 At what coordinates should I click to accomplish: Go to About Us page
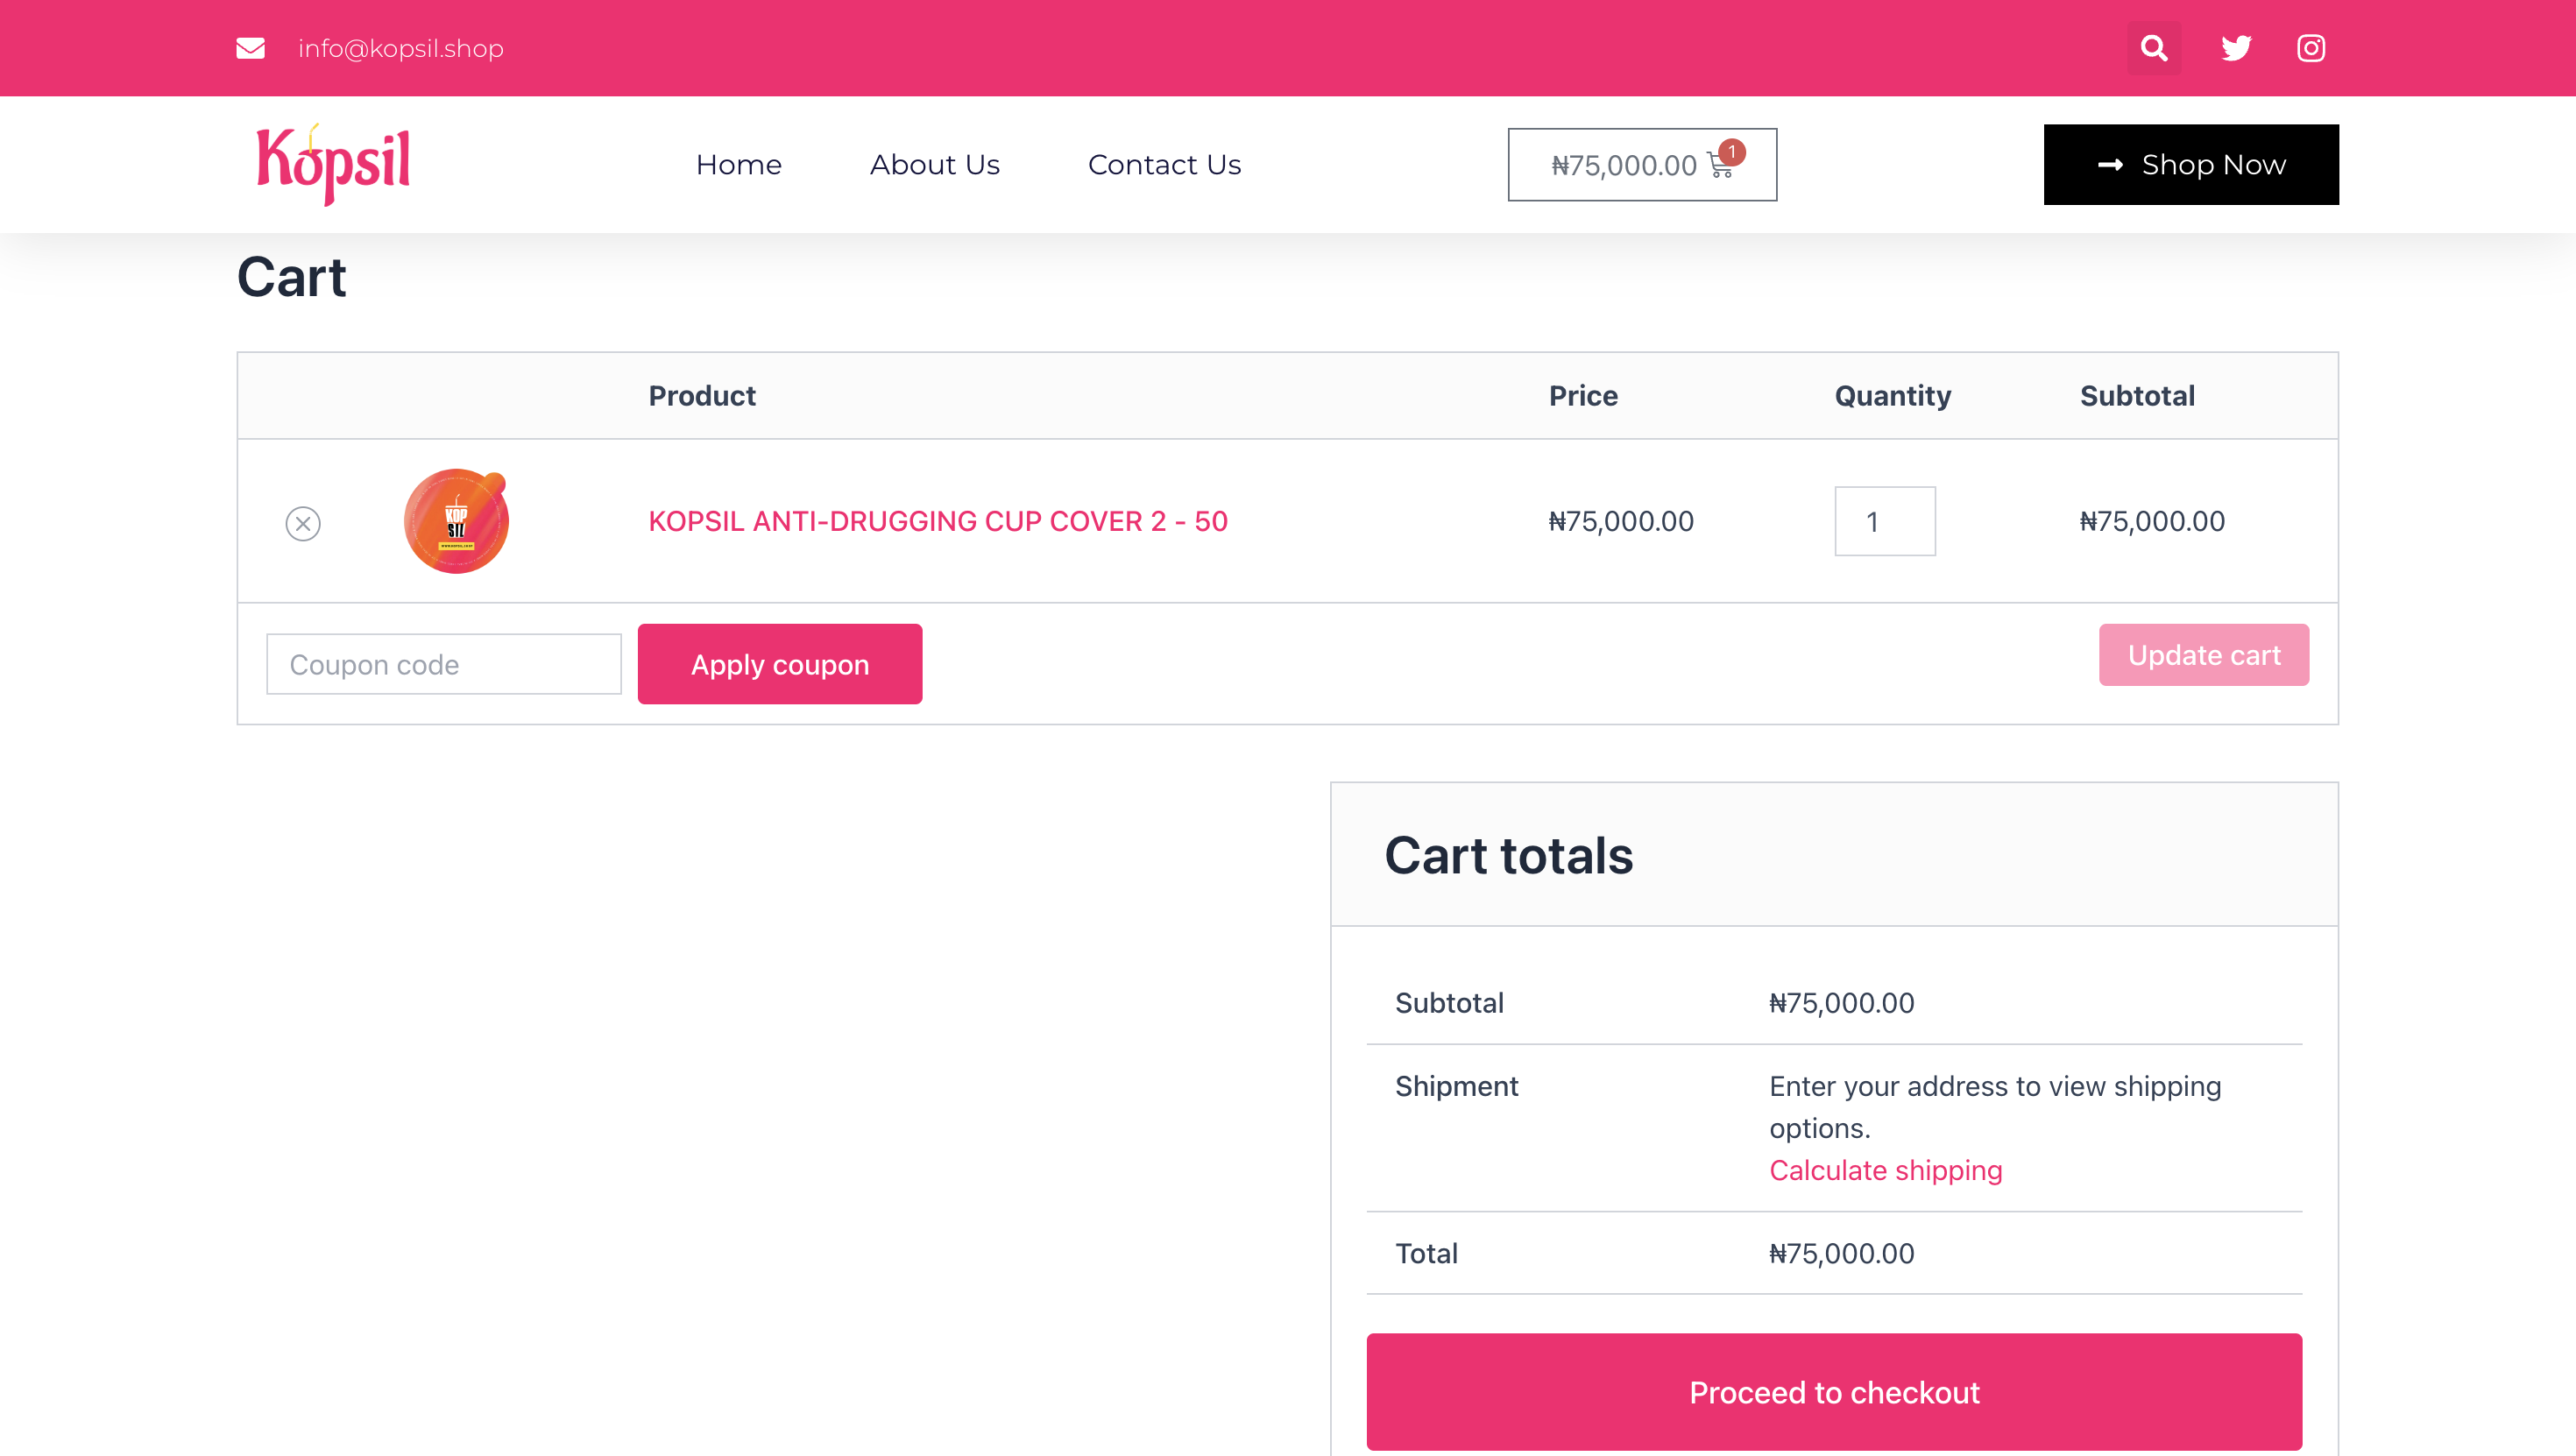click(x=934, y=164)
